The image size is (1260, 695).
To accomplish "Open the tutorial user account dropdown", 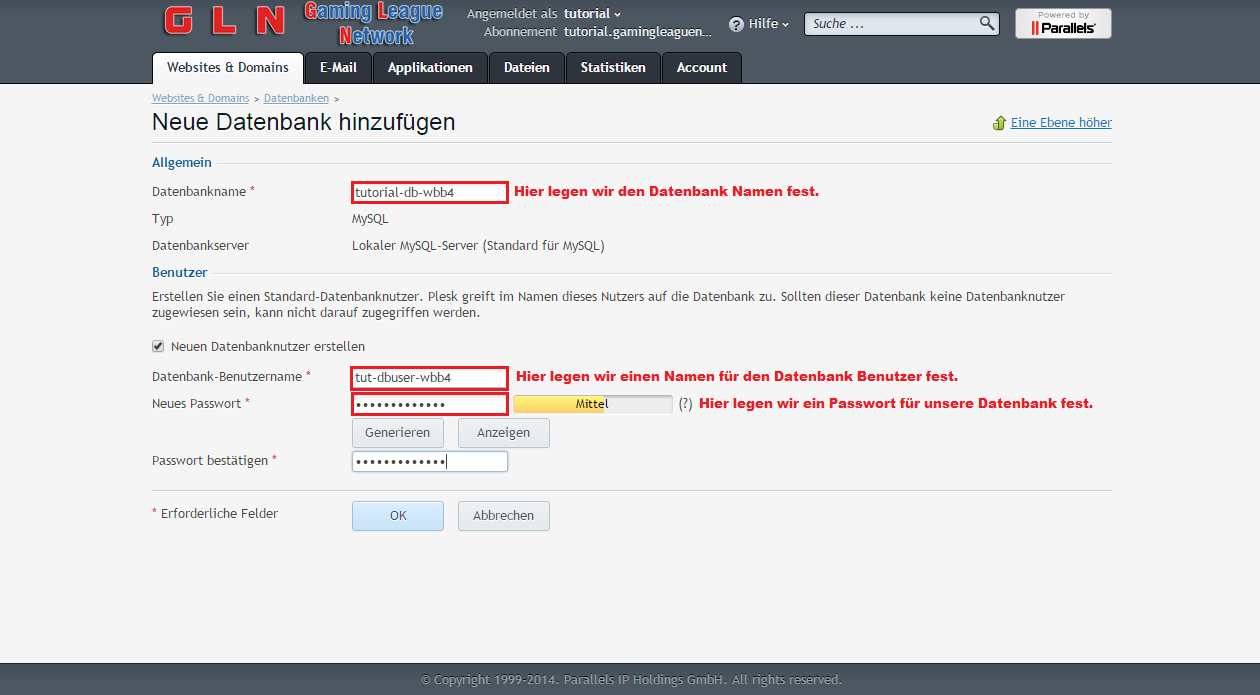I will tap(592, 14).
